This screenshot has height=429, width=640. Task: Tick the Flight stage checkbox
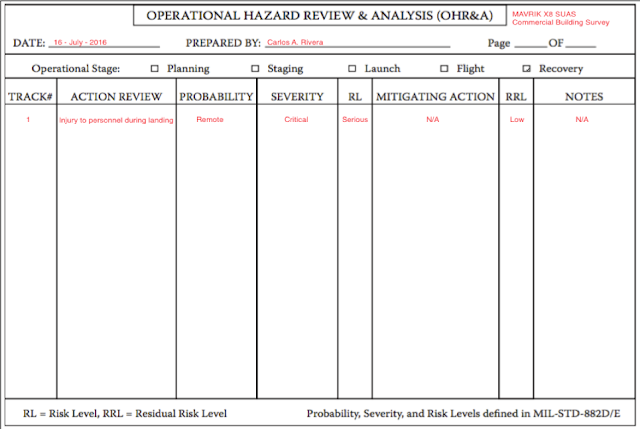(x=444, y=69)
